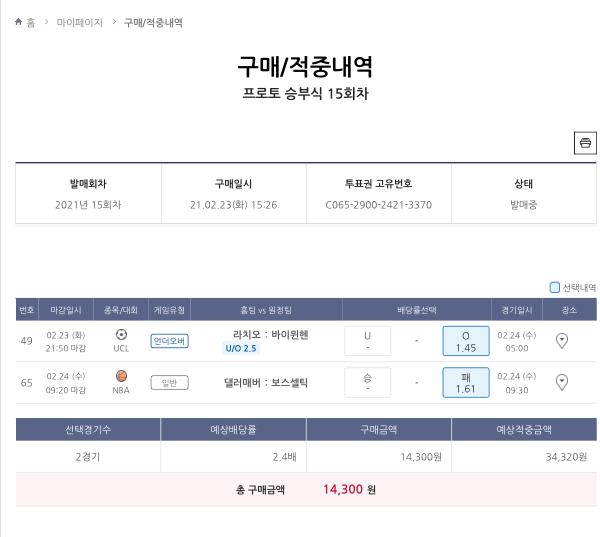Click the 라치오 : 바이뮌헨 match name

(270, 334)
